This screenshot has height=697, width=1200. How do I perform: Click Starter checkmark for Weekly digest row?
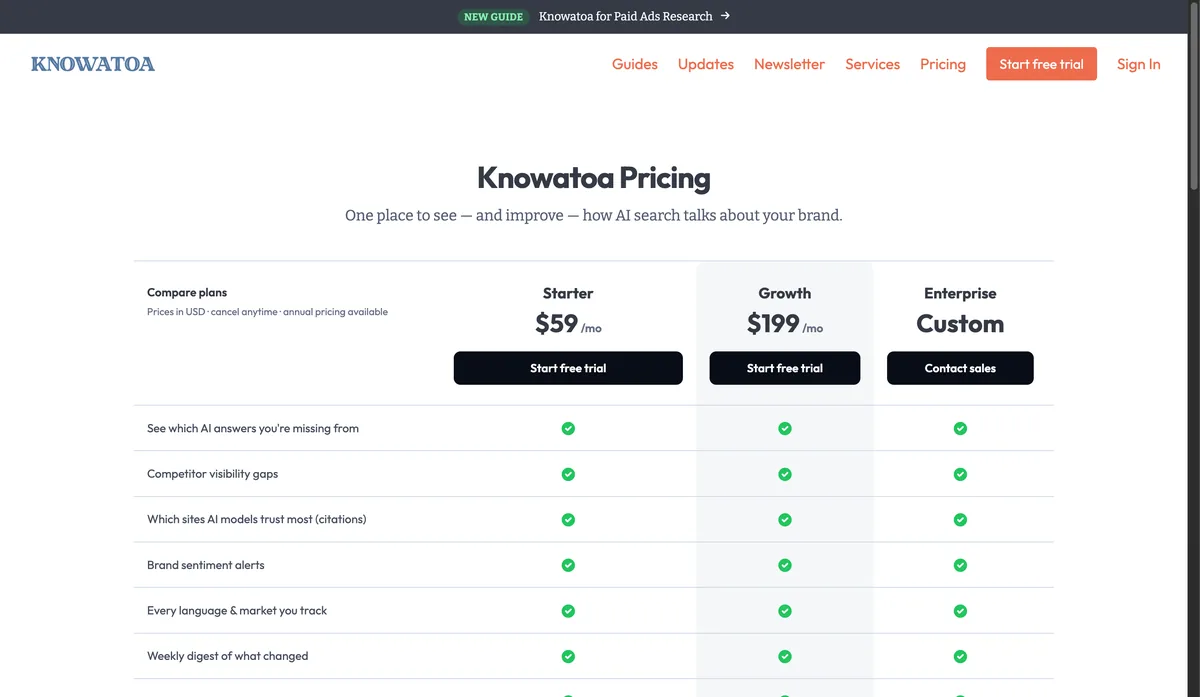pyautogui.click(x=568, y=657)
